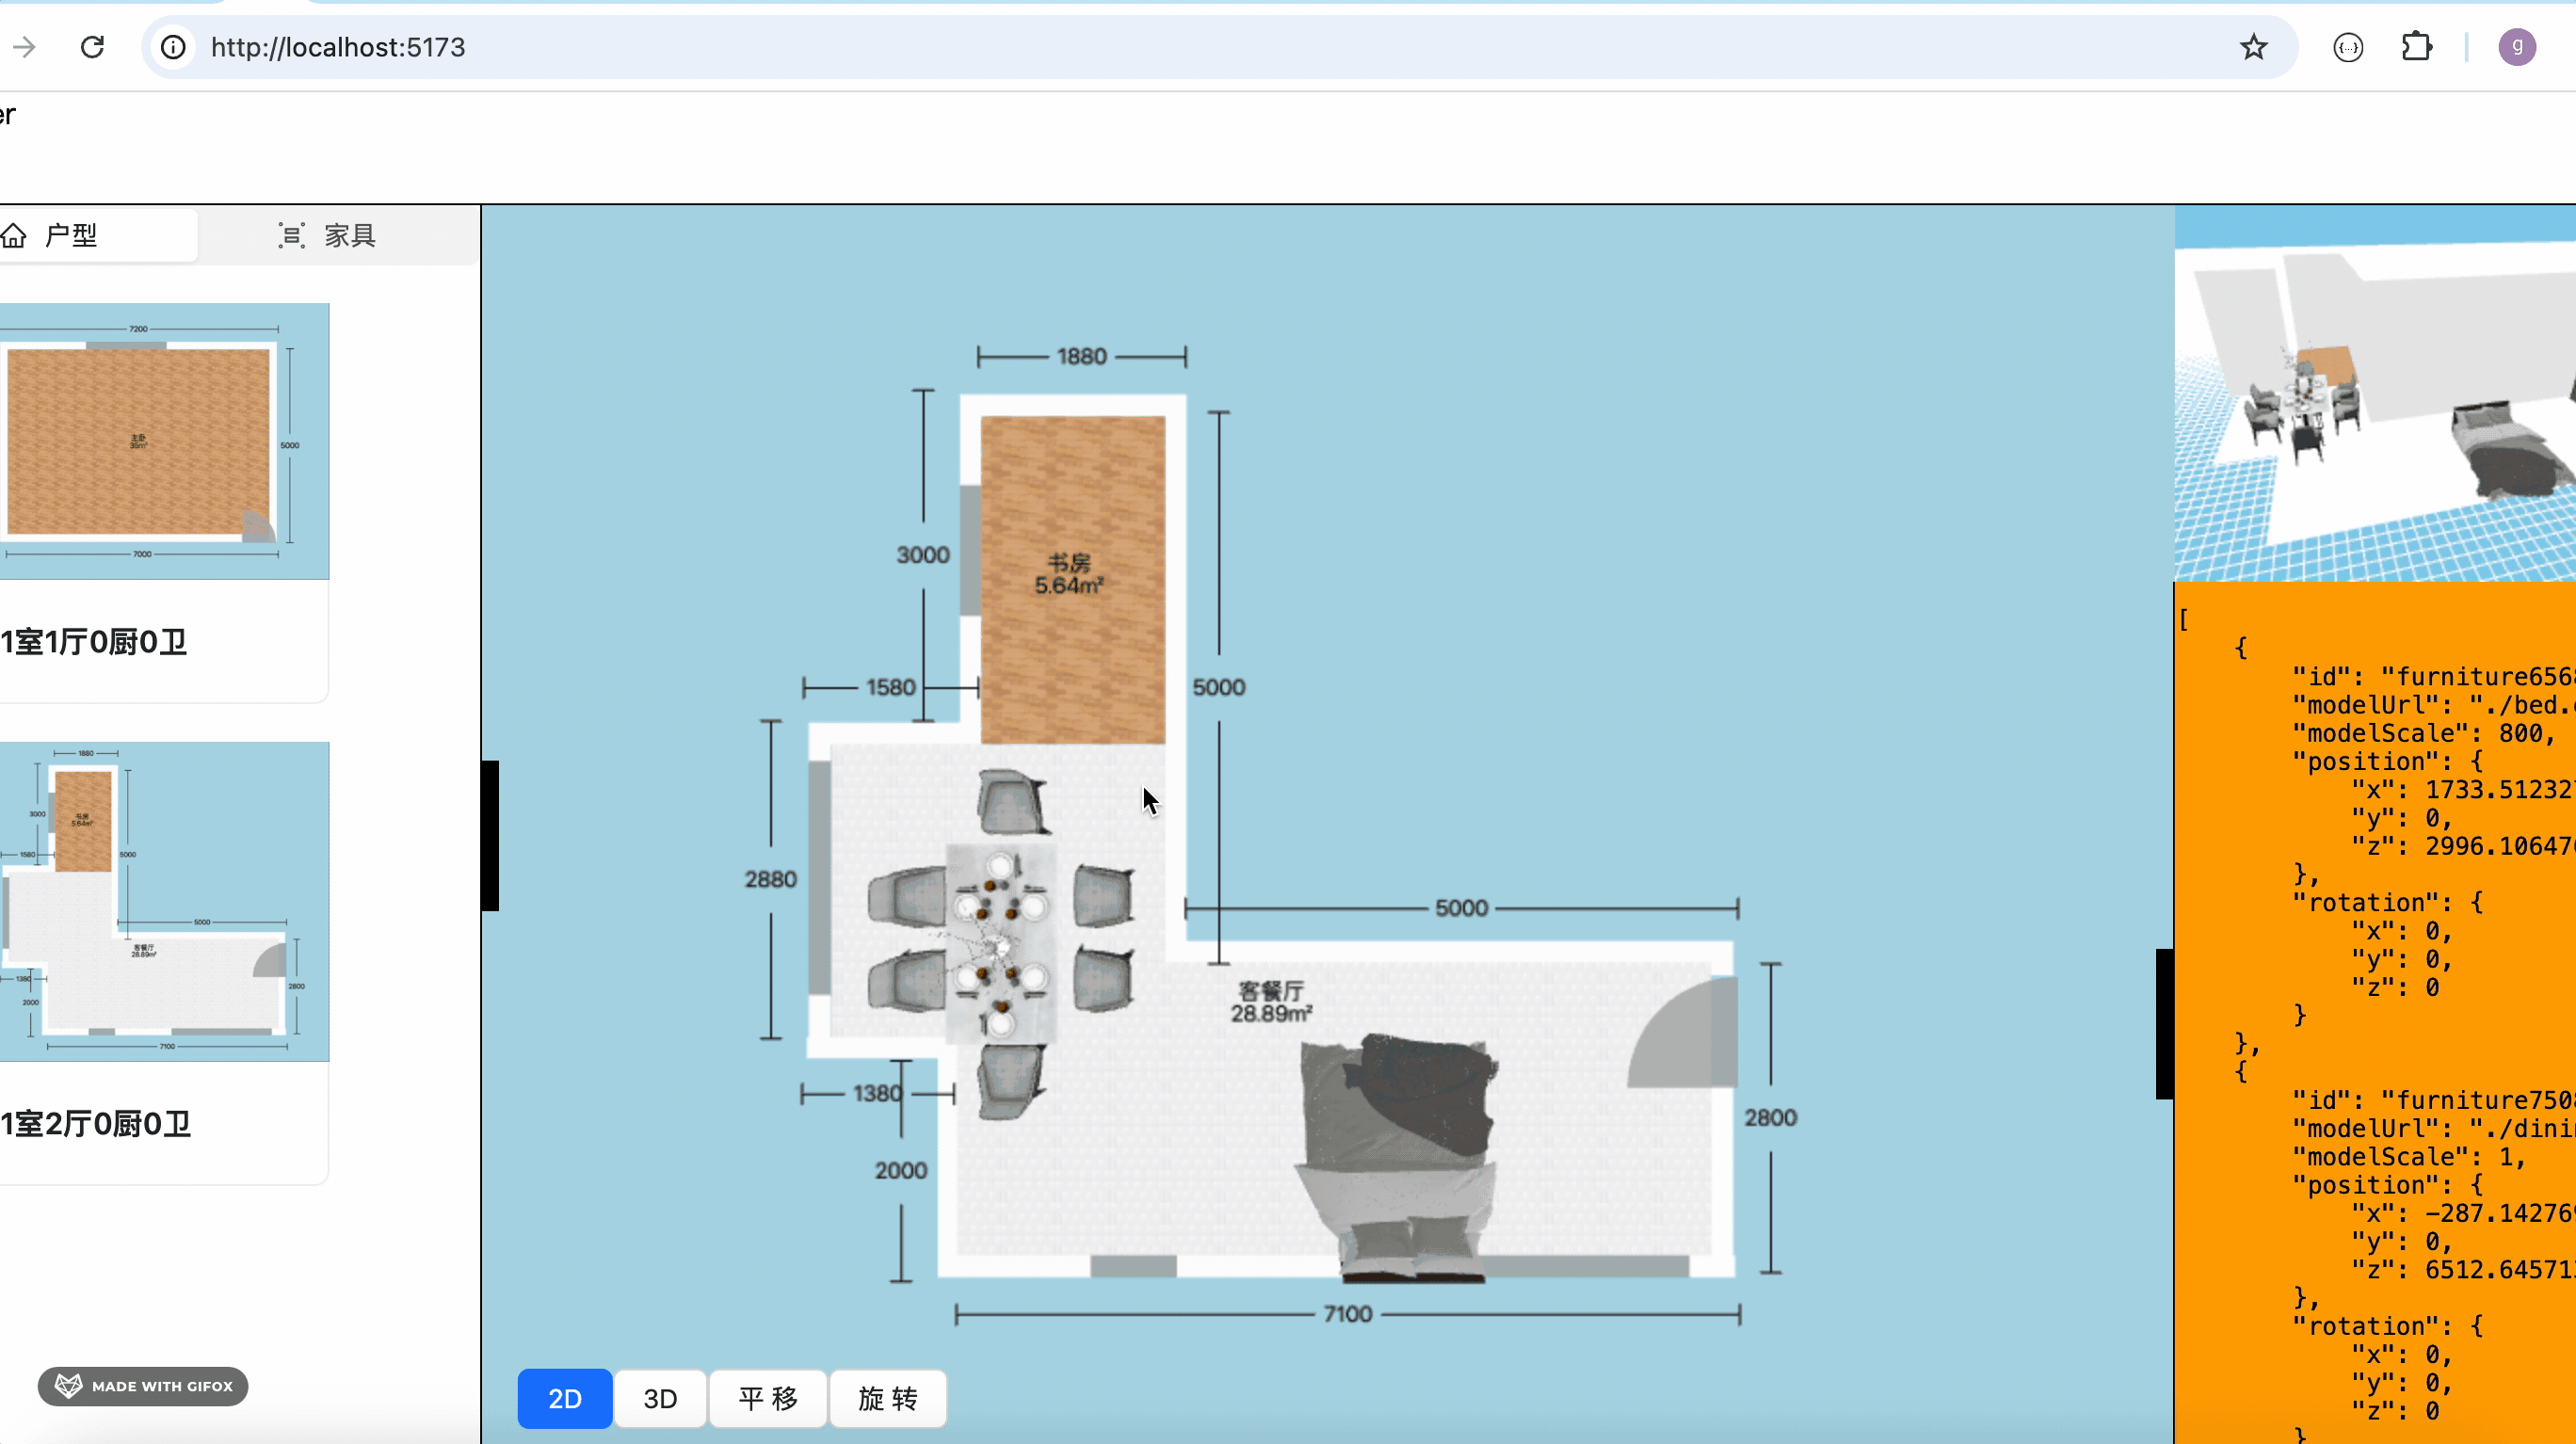Screen dimensions: 2576x1444
Task: Click the 2000 dimension label
Action: point(901,1171)
